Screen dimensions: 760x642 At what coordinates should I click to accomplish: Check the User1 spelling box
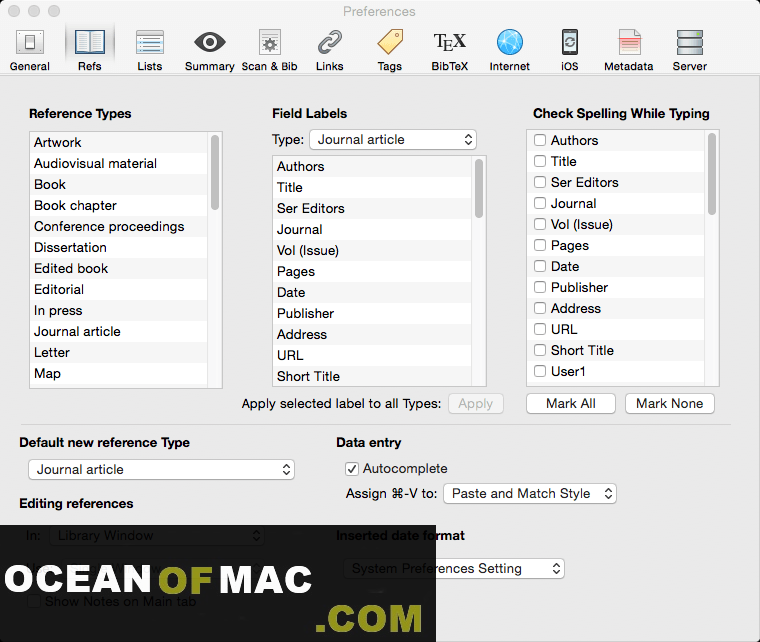540,371
